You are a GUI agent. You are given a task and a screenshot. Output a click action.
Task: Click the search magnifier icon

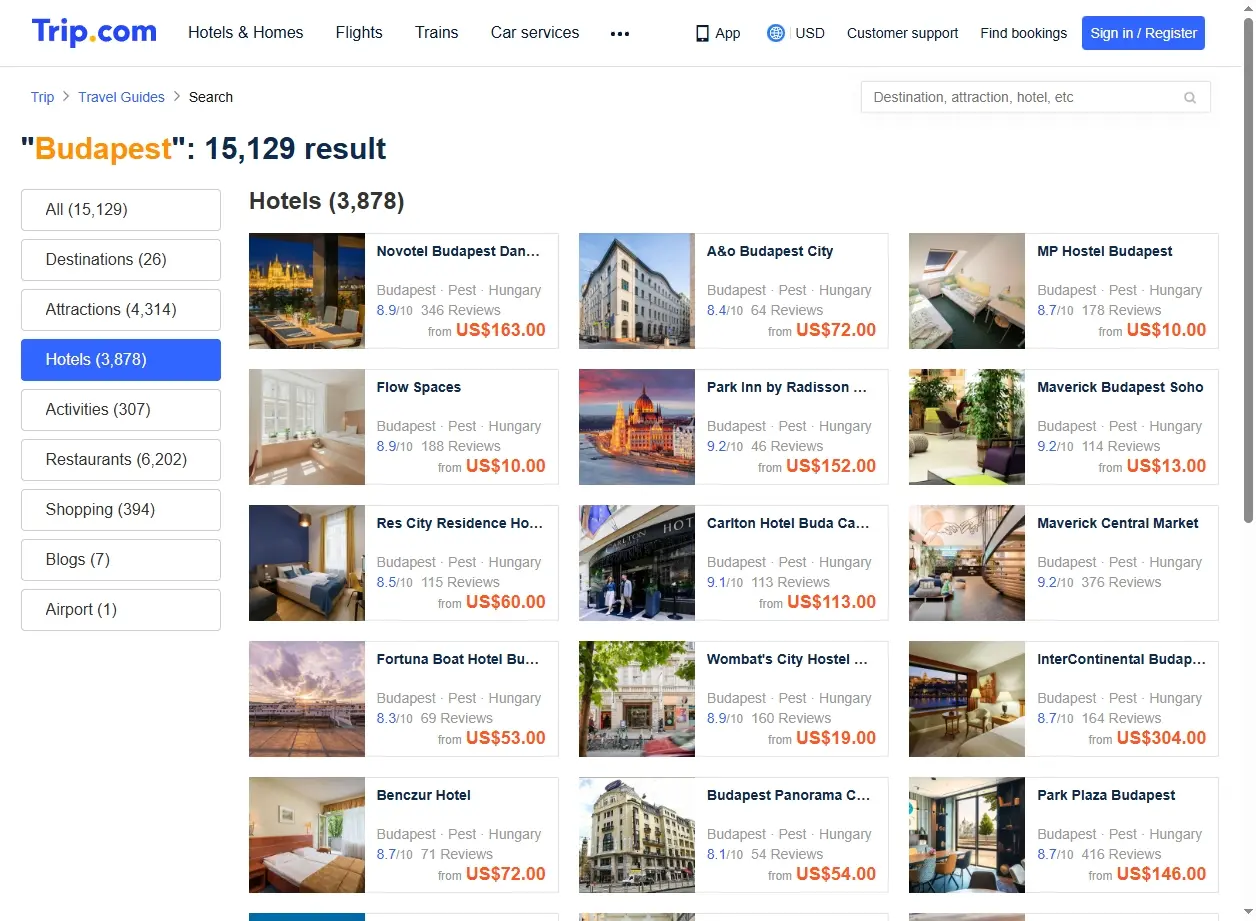pos(1190,97)
